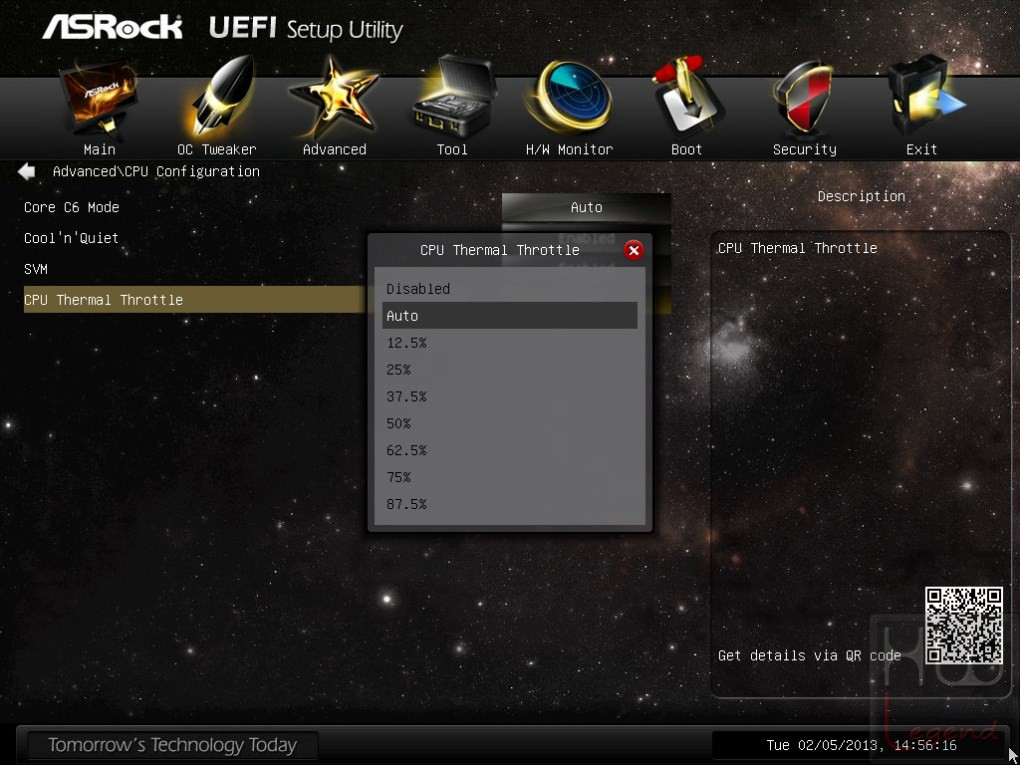Open the Security tab label

point(805,150)
